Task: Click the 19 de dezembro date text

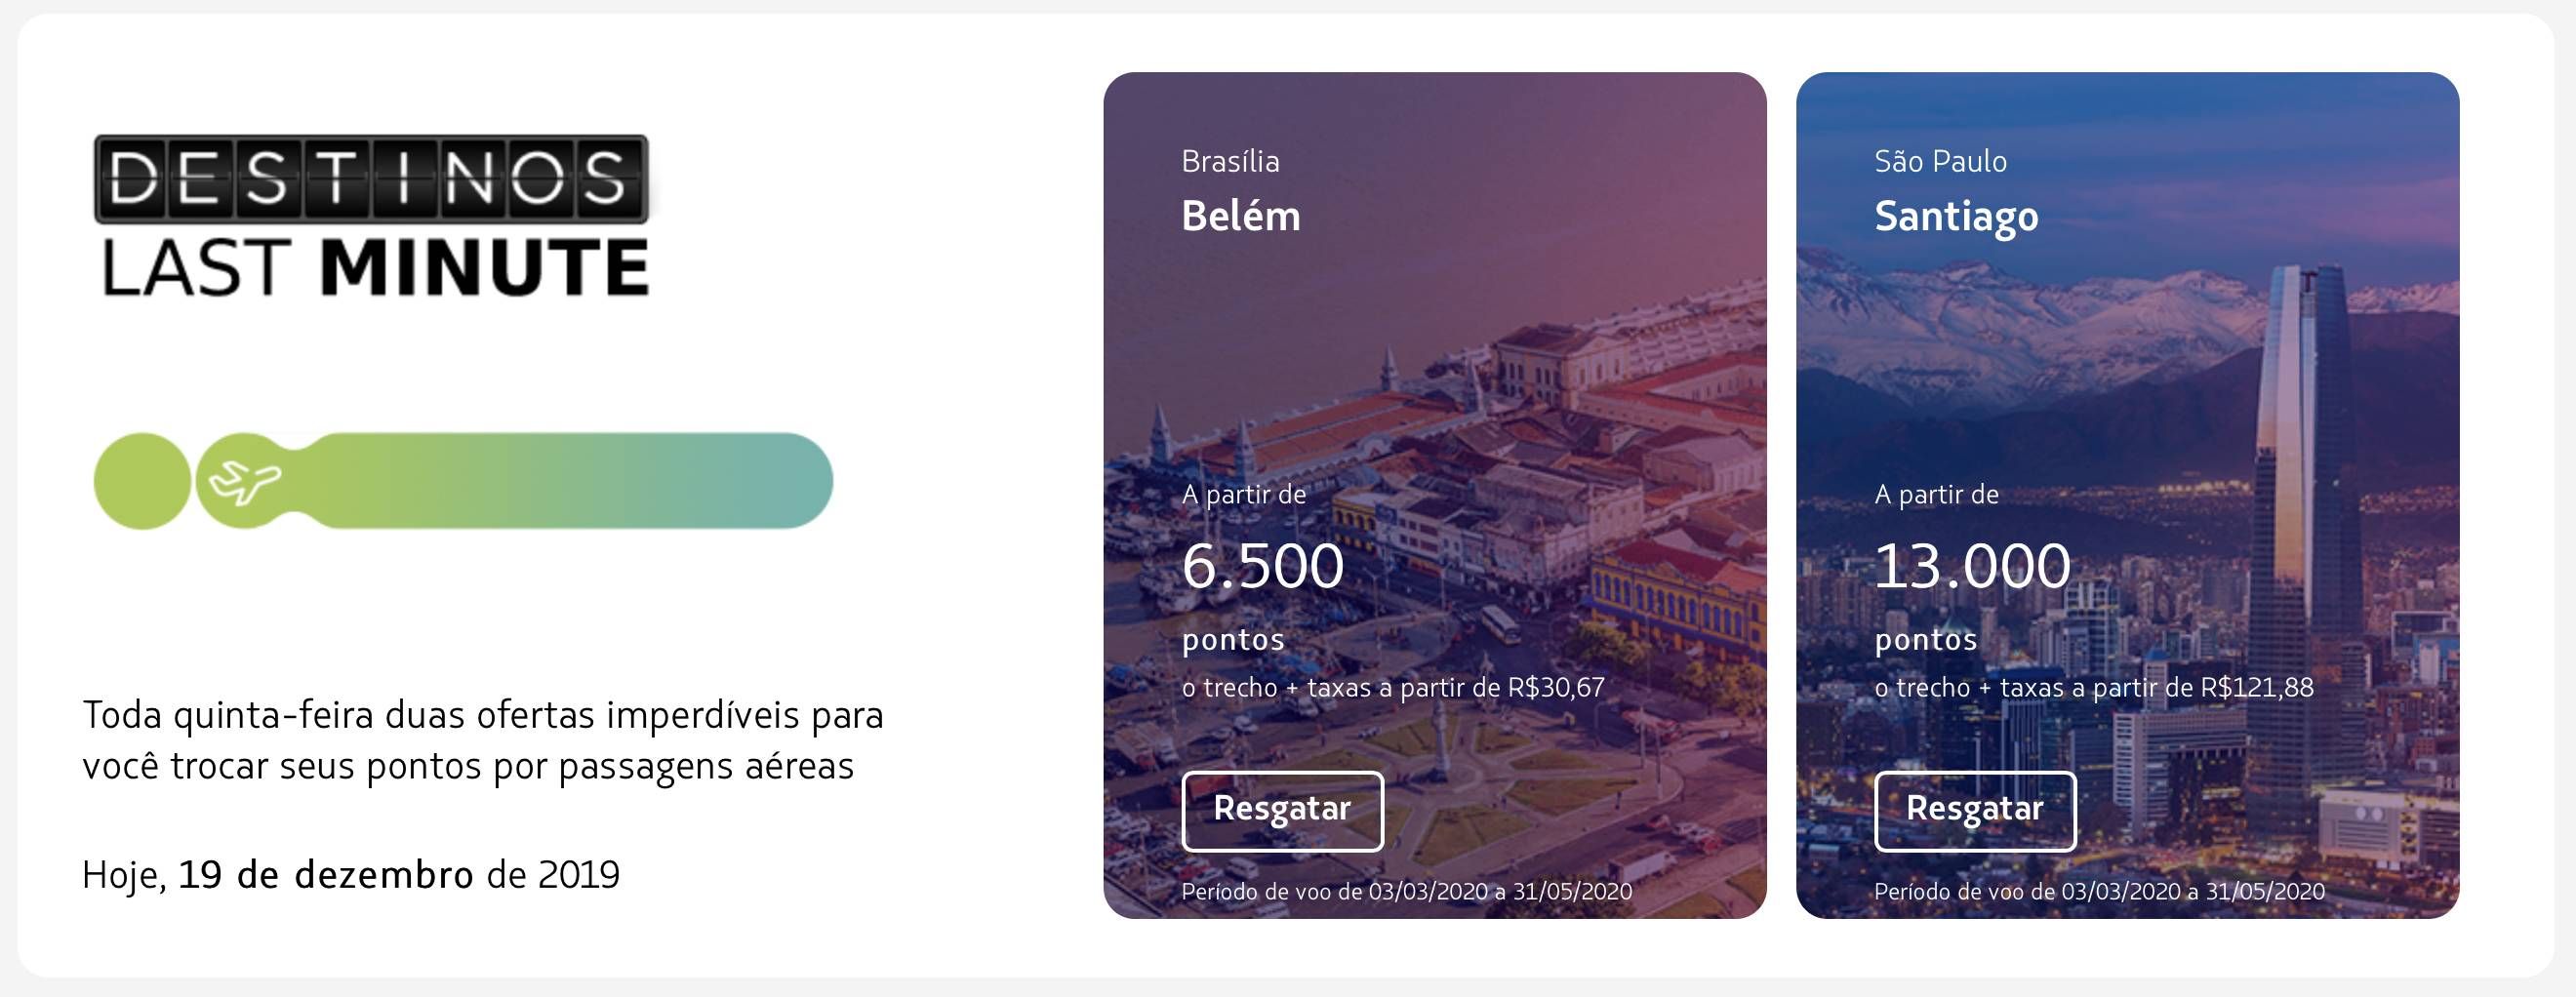Action: coord(326,875)
